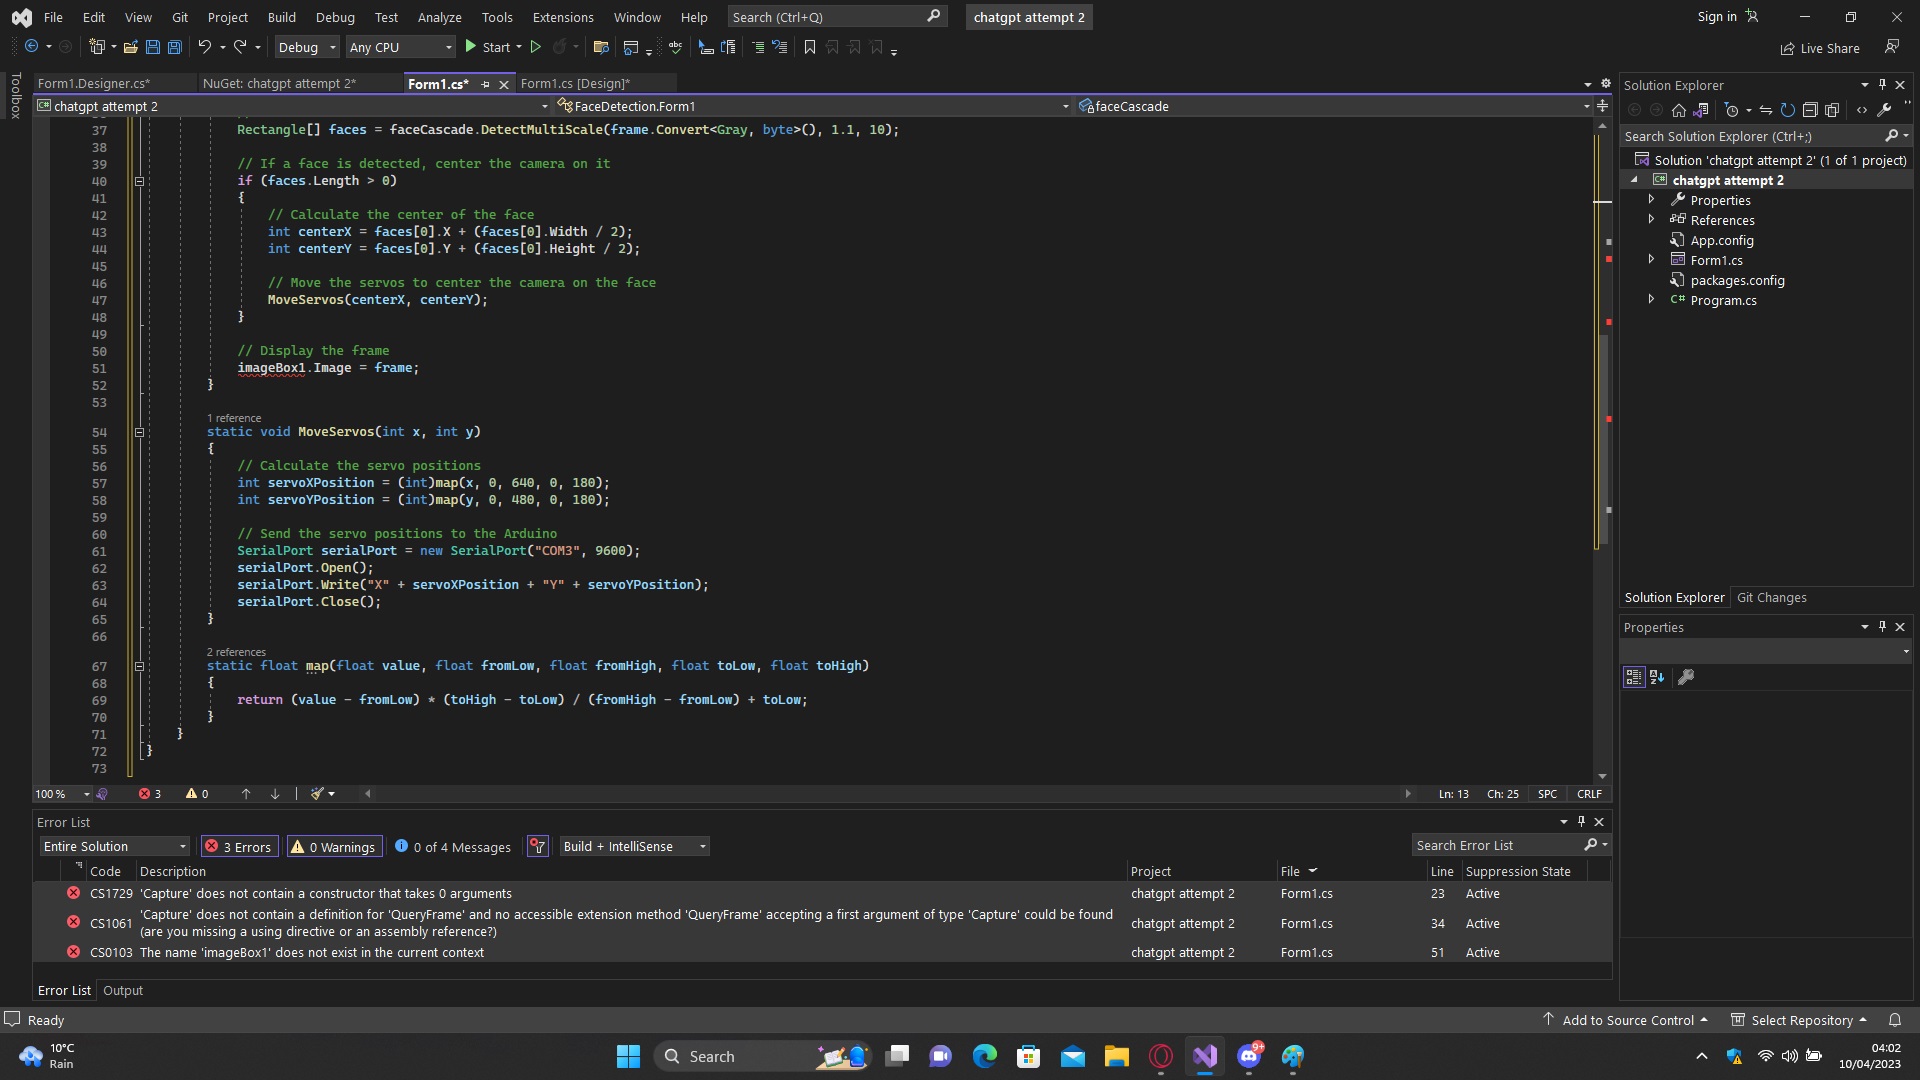The image size is (1920, 1080).
Task: Open the Extensions menu
Action: point(562,17)
